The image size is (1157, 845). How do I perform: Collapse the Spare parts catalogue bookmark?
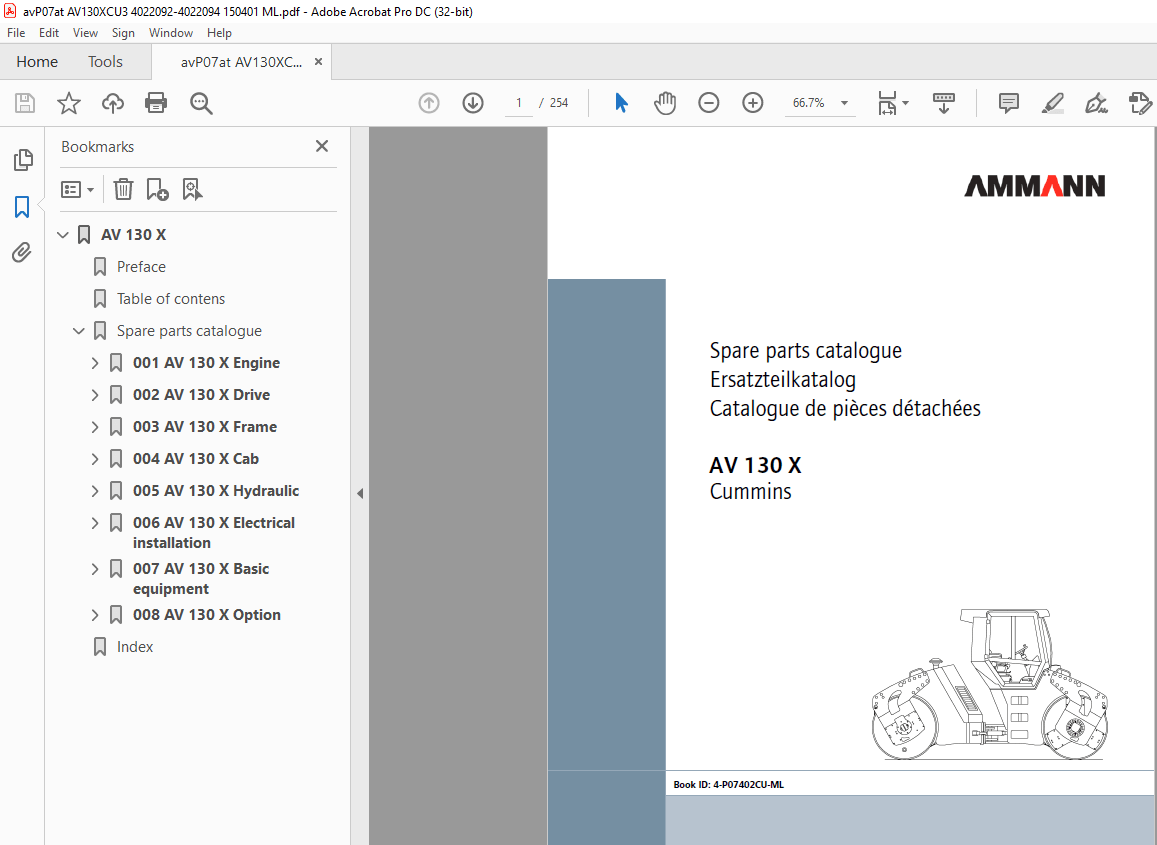78,330
